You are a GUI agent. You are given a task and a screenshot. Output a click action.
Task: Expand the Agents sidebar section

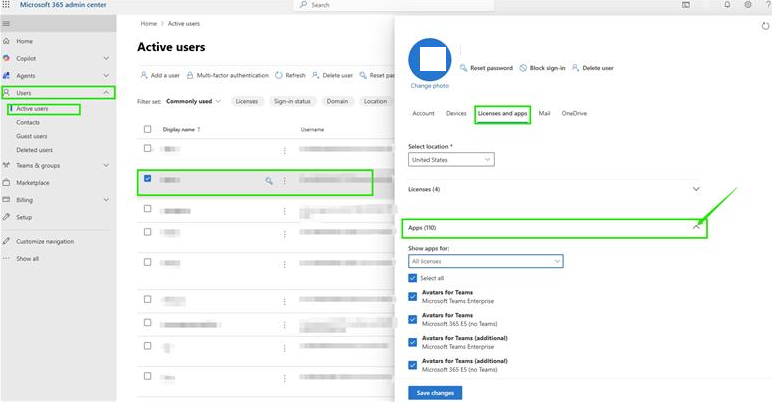106,75
